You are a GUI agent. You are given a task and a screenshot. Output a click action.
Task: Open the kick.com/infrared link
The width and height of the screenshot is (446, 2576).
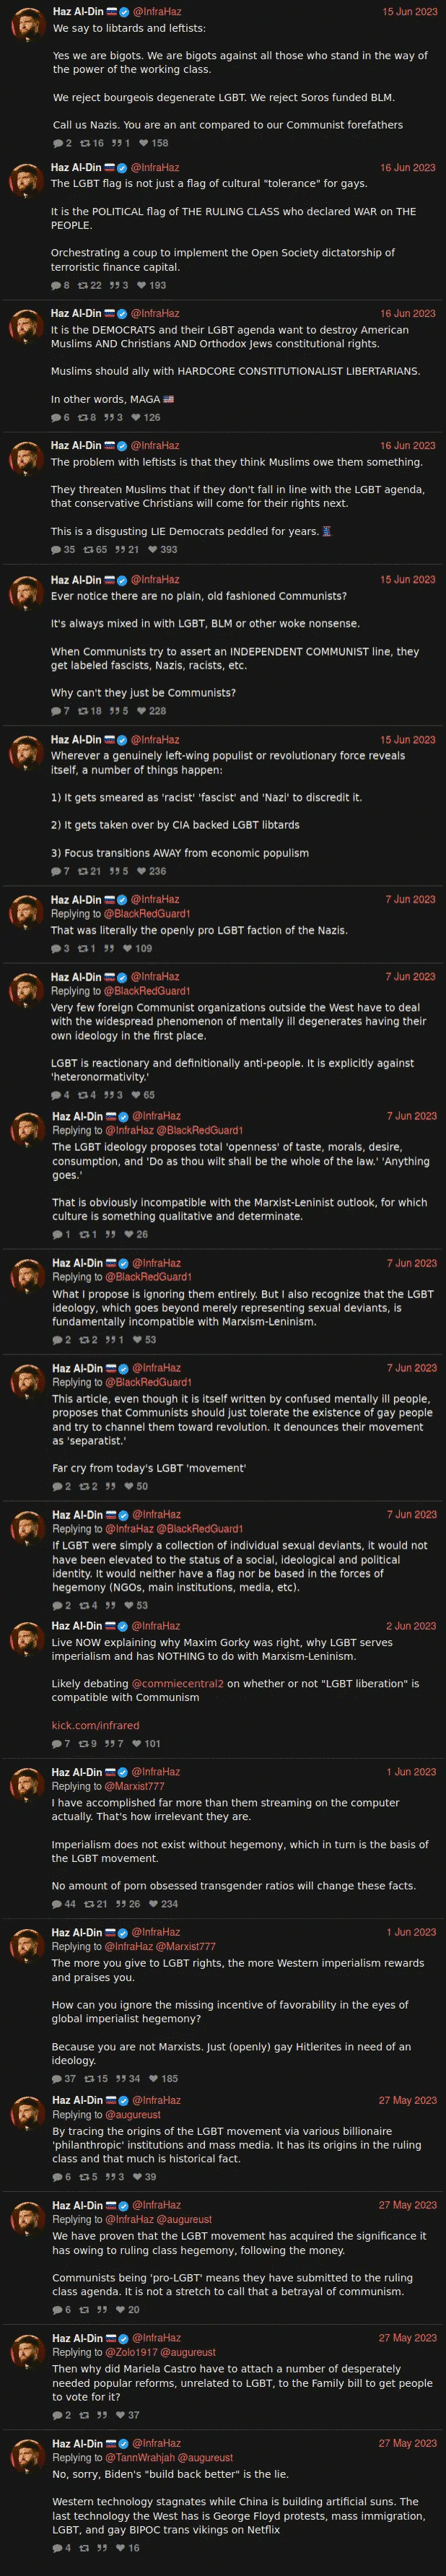95,1725
